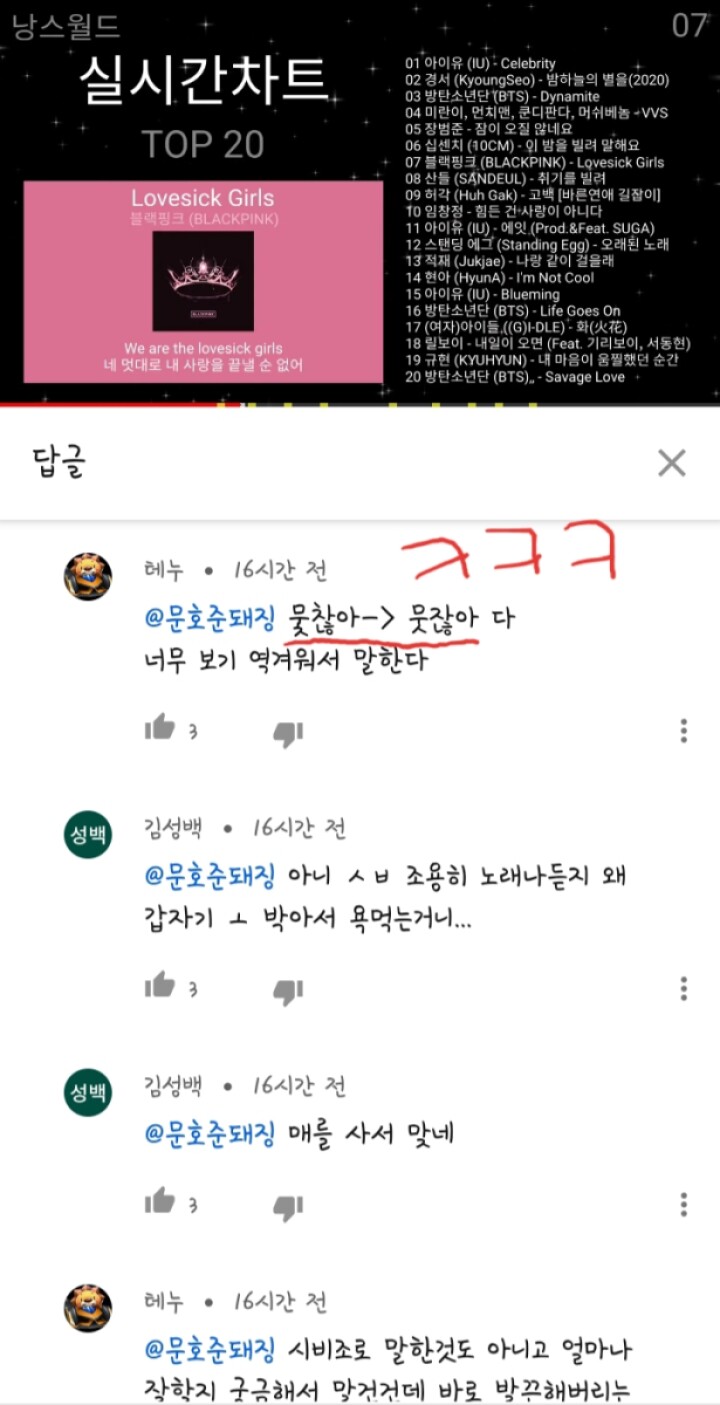Open 헤누's avatar on the bottom reply
Image resolution: width=720 pixels, height=1405 pixels.
[88, 1308]
